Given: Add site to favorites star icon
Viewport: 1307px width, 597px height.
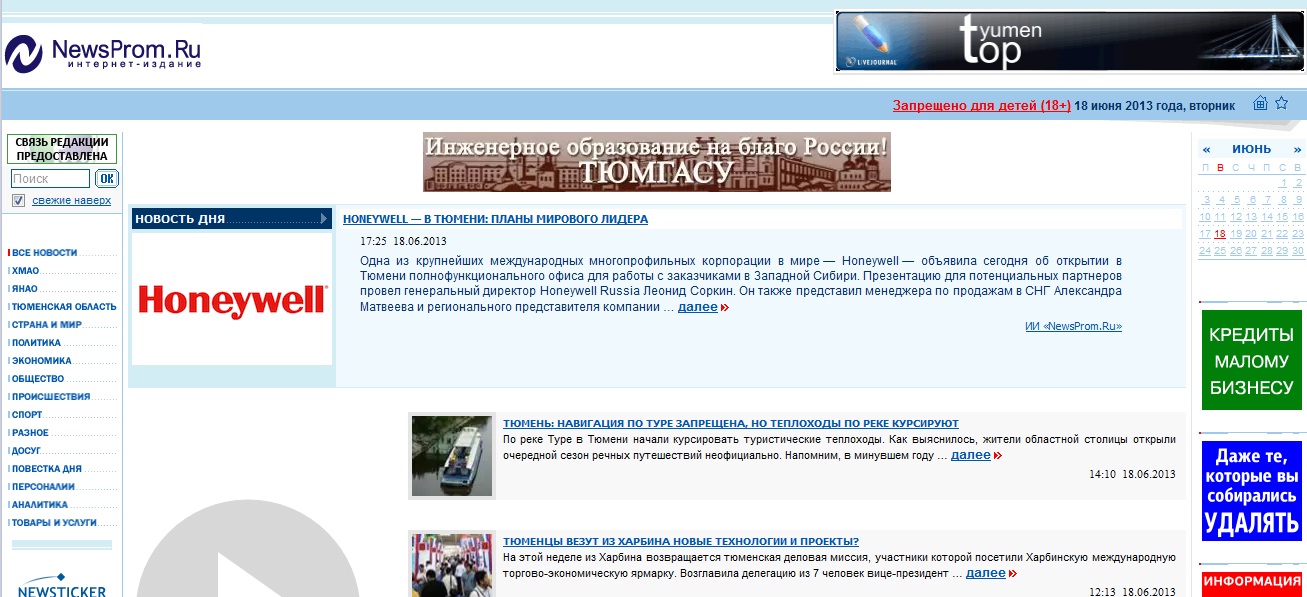Looking at the screenshot, I should pyautogui.click(x=1282, y=103).
